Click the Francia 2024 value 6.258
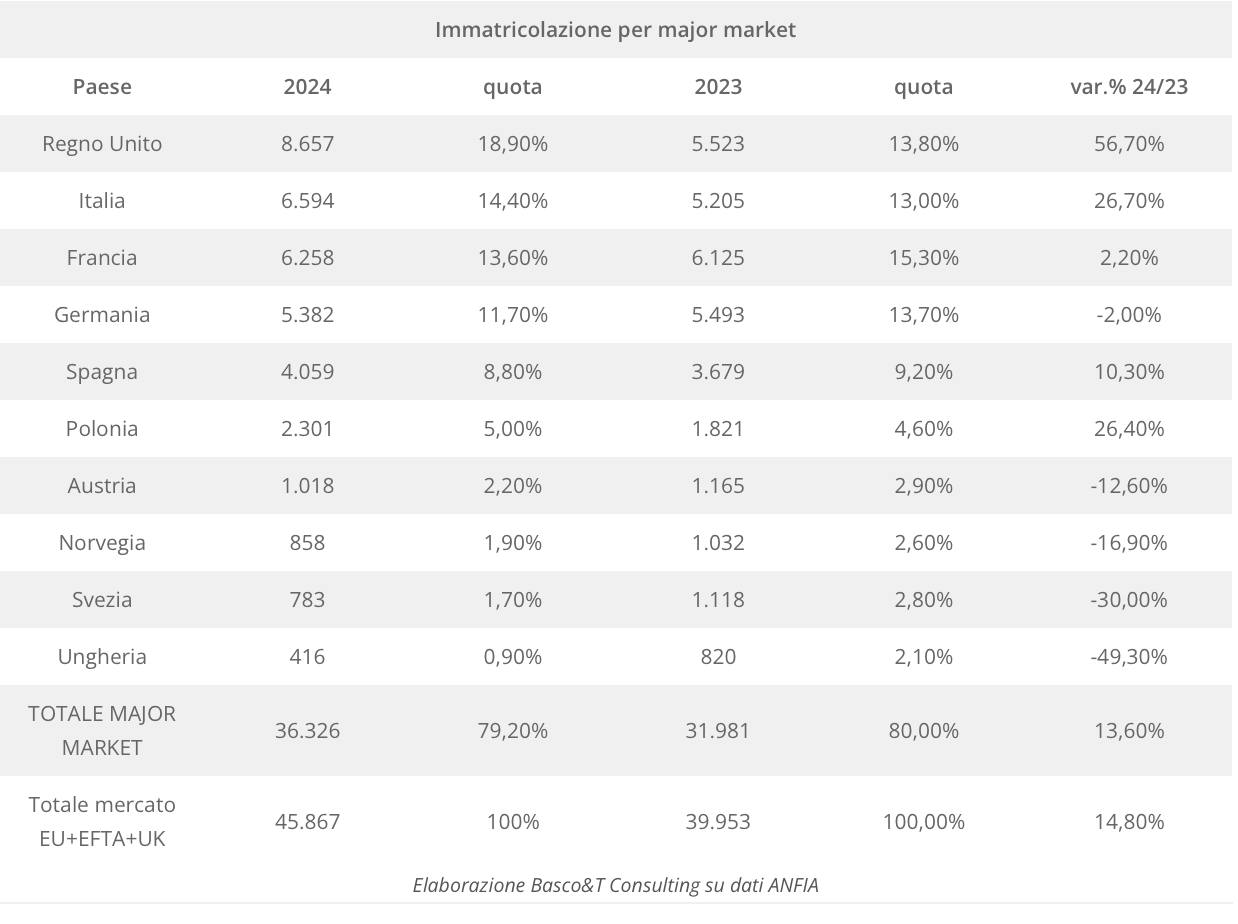Viewport: 1238px width, 924px height. coord(307,258)
